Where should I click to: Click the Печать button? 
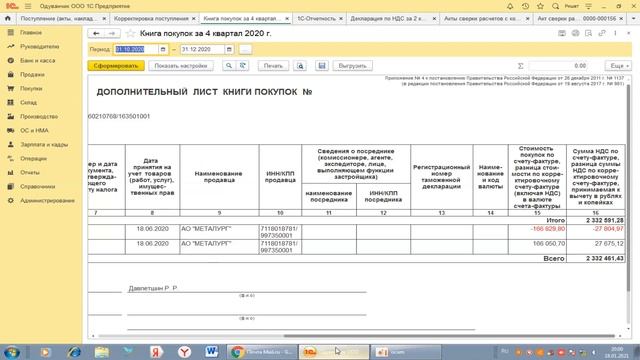tap(273, 66)
